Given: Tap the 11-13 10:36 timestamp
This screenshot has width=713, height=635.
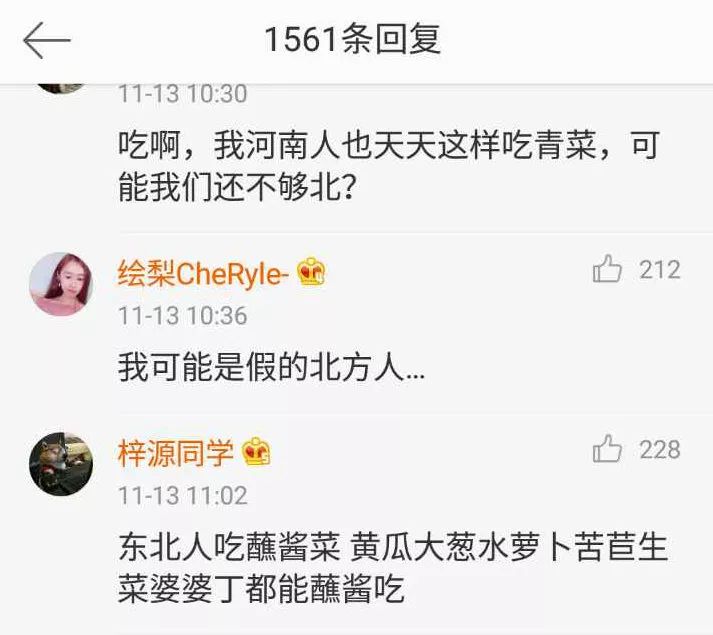Looking at the screenshot, I should tap(183, 315).
